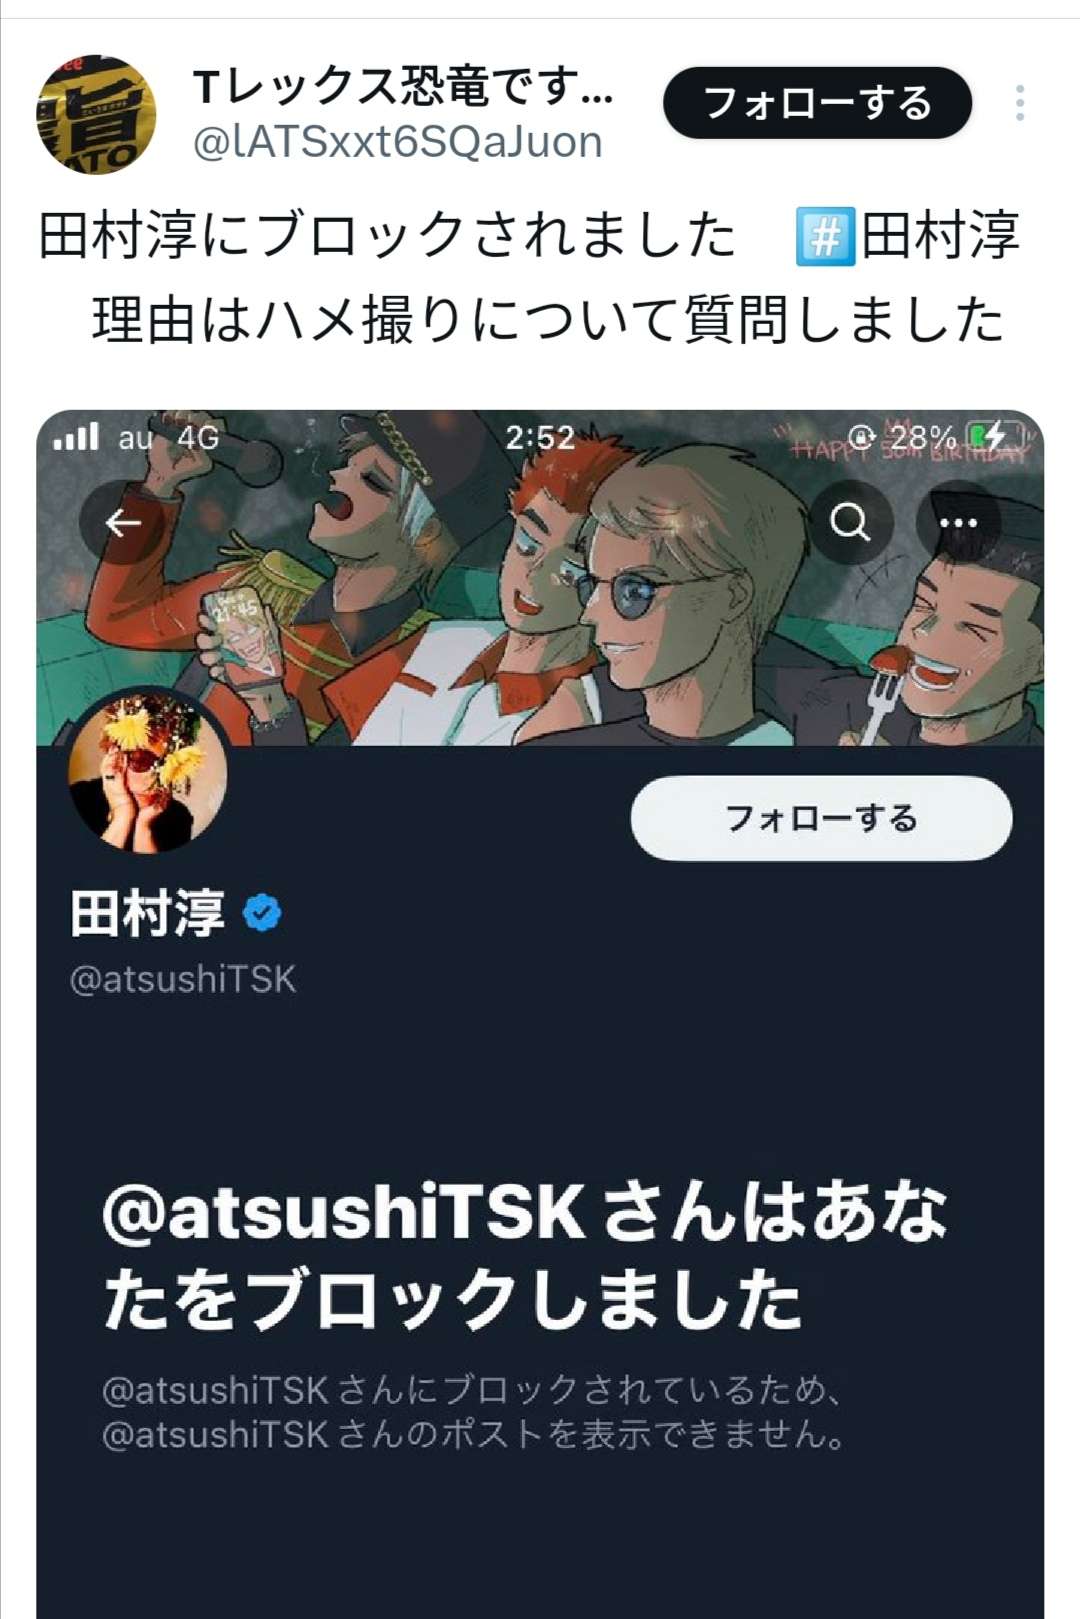Click the black フォローする button at top

pyautogui.click(x=817, y=103)
